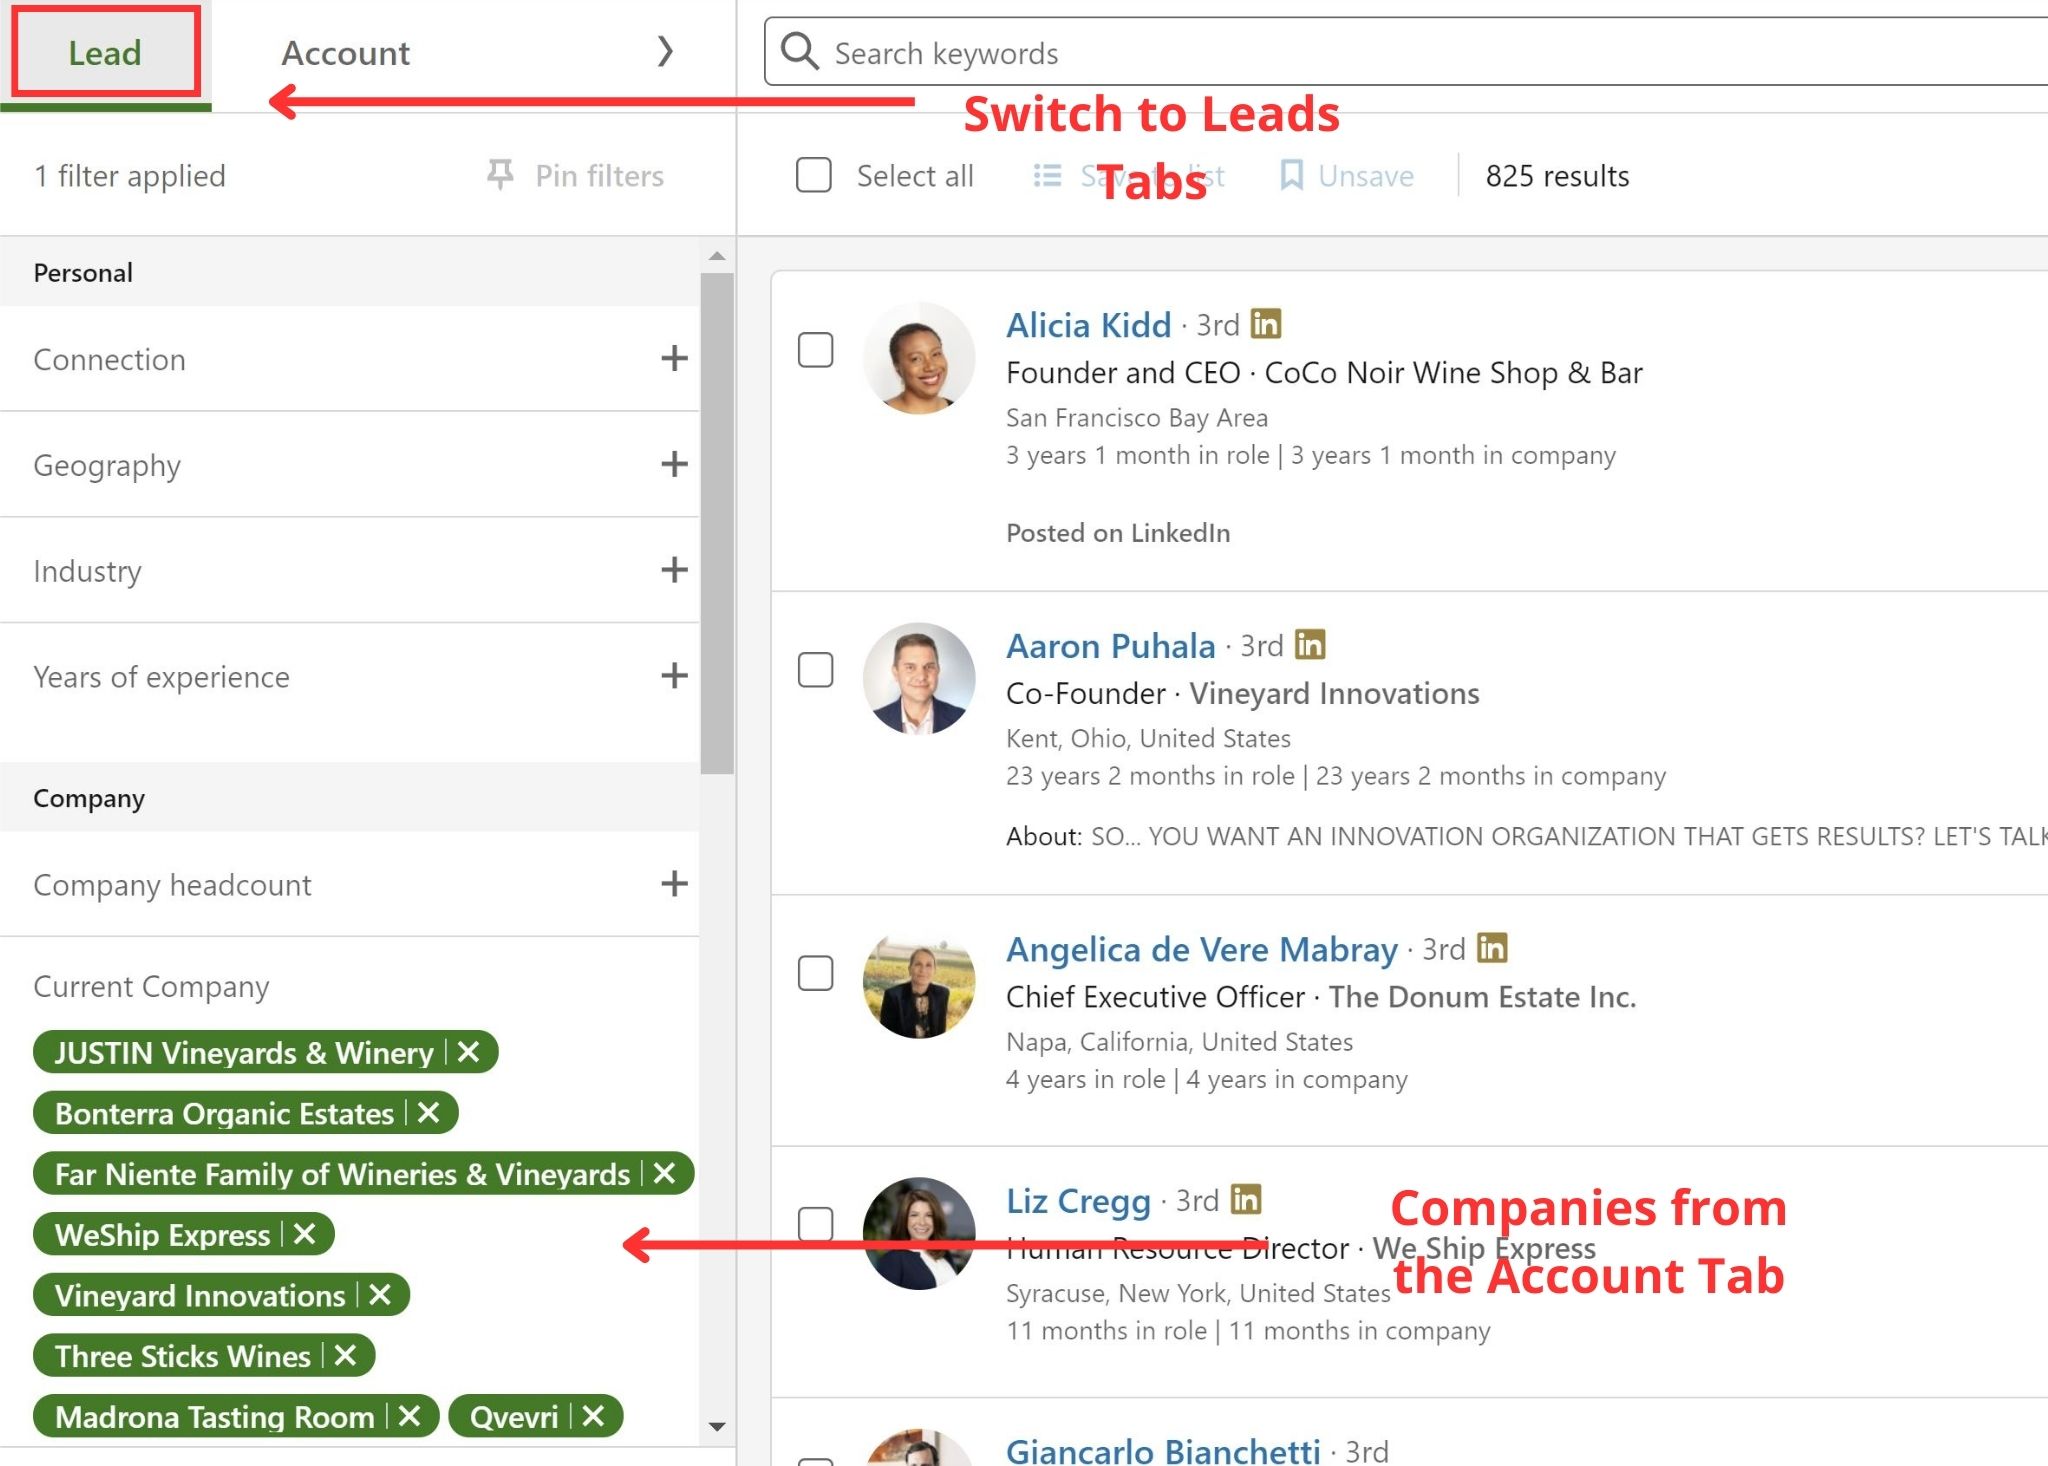This screenshot has width=2048, height=1466.
Task: Click LinkedIn badge next to Alicia Kidd
Action: click(1265, 324)
